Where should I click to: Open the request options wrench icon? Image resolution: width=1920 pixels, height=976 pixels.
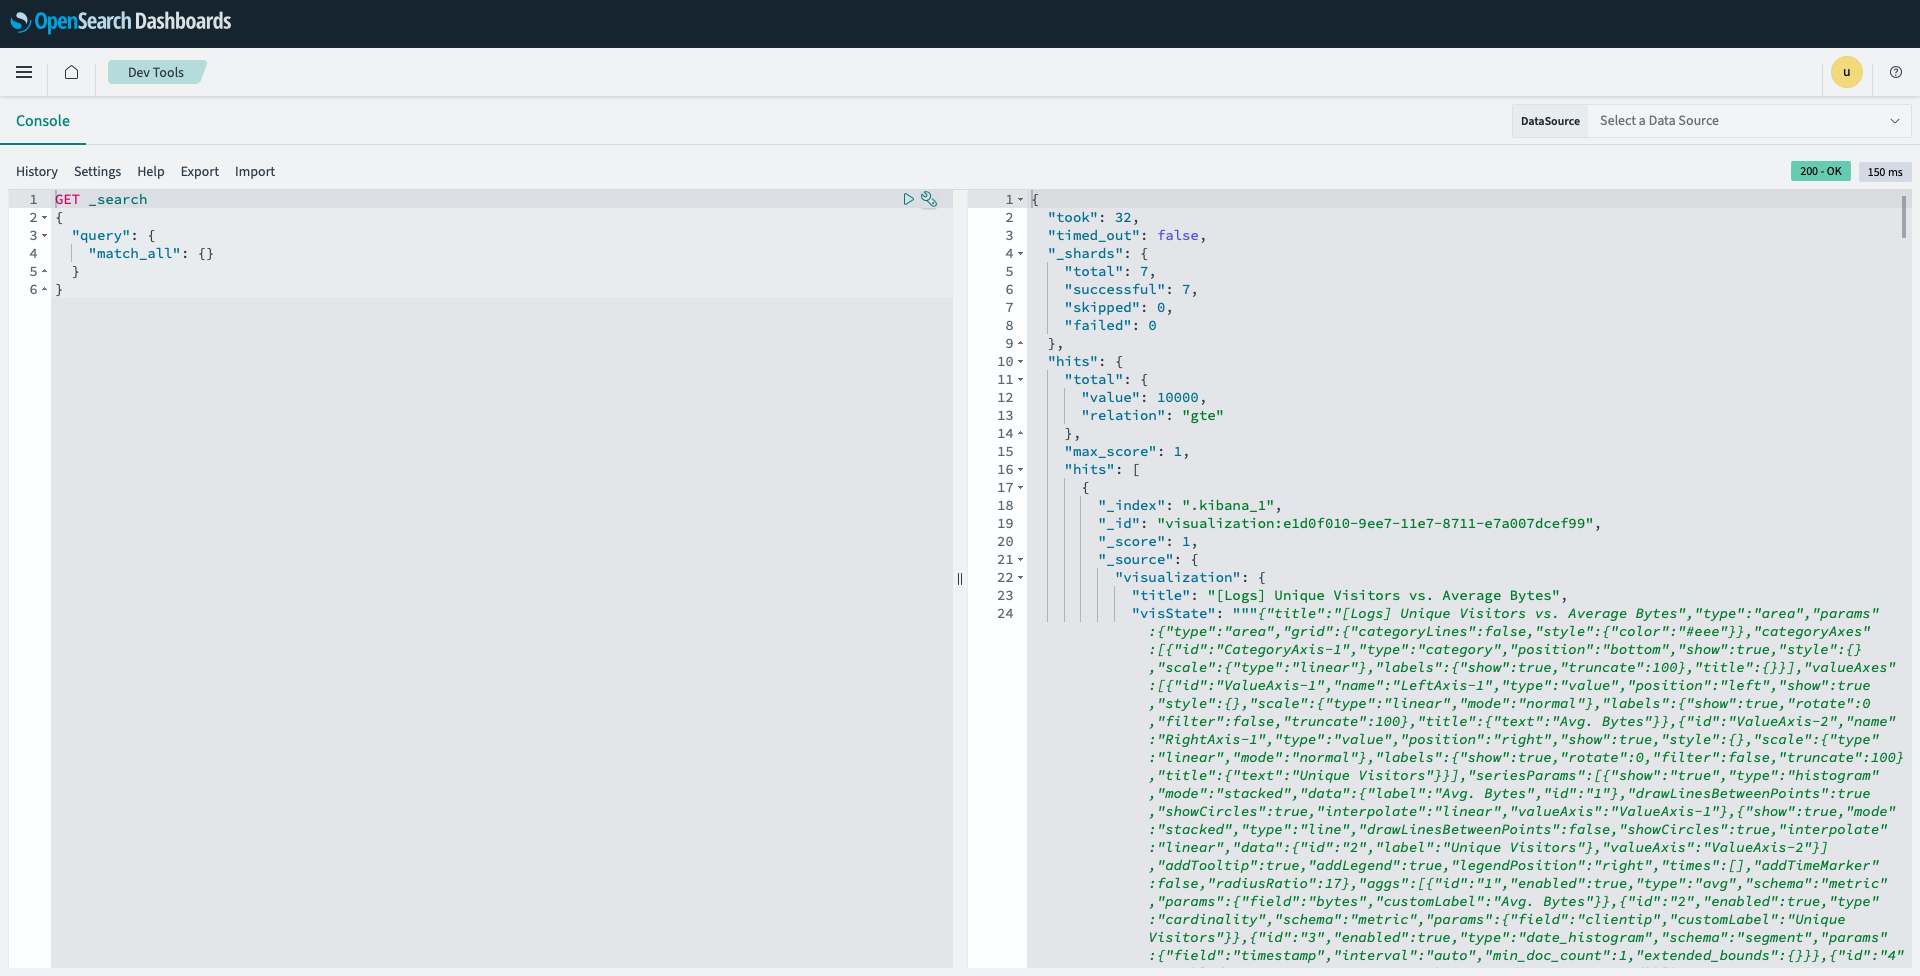[x=931, y=199]
